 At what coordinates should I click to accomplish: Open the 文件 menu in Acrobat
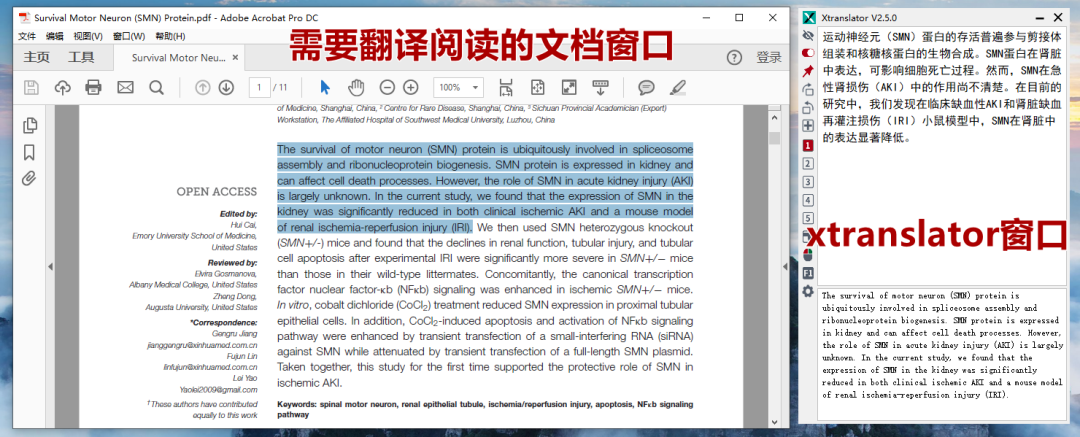[27, 37]
